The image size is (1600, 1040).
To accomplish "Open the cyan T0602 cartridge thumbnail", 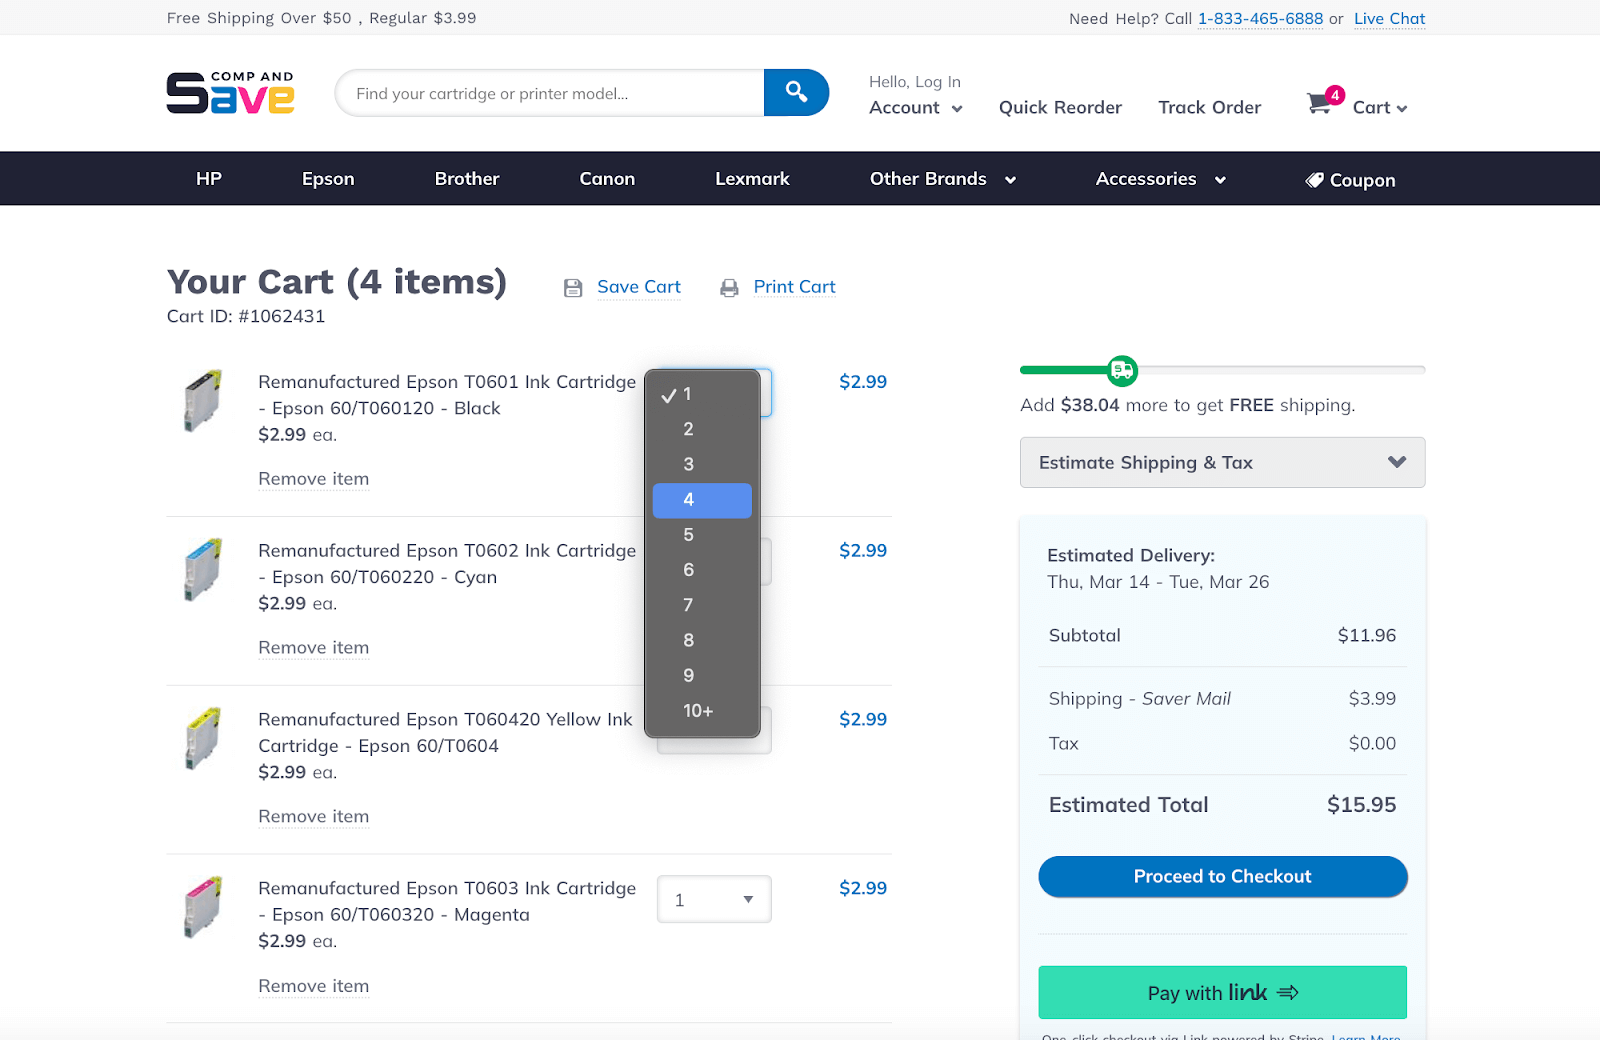I will pos(202,570).
